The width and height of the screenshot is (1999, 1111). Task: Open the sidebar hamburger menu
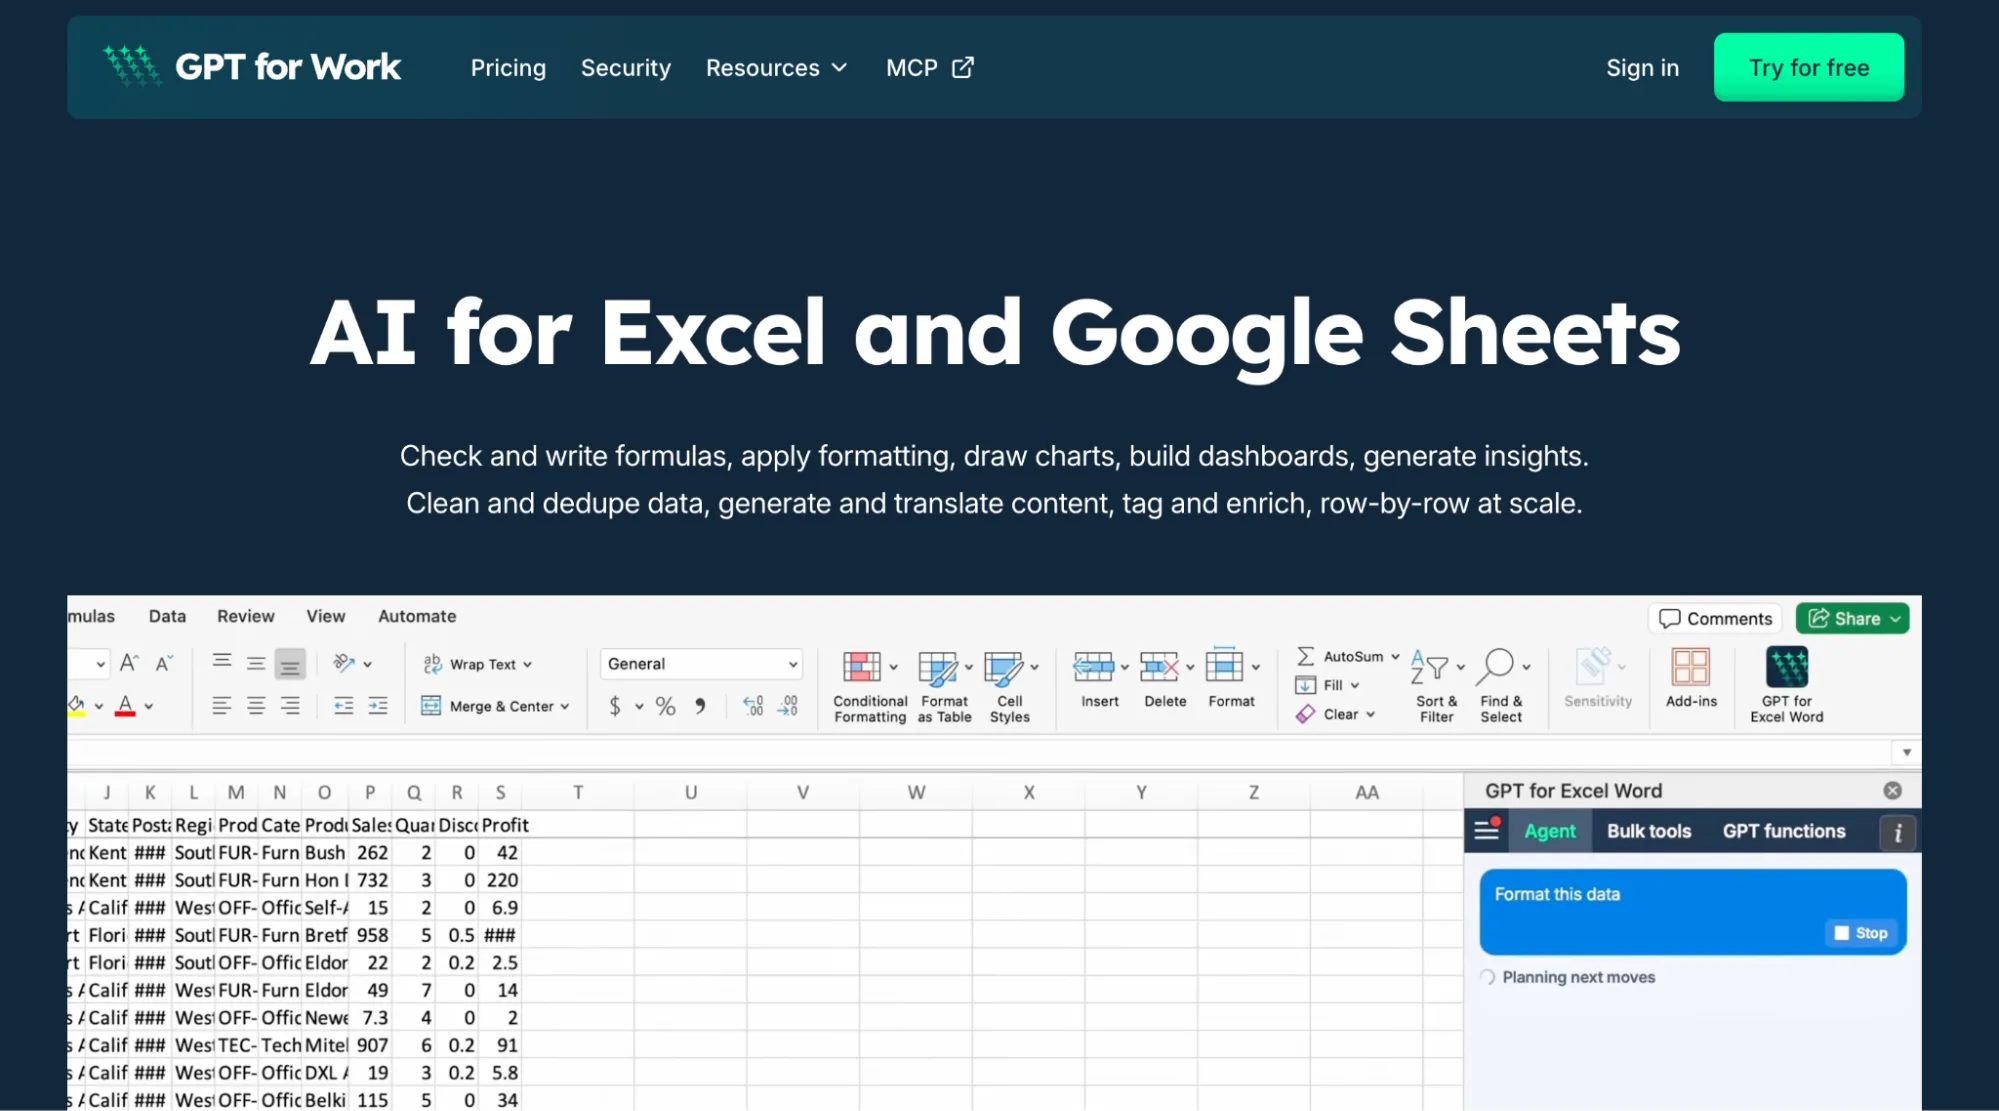1487,830
